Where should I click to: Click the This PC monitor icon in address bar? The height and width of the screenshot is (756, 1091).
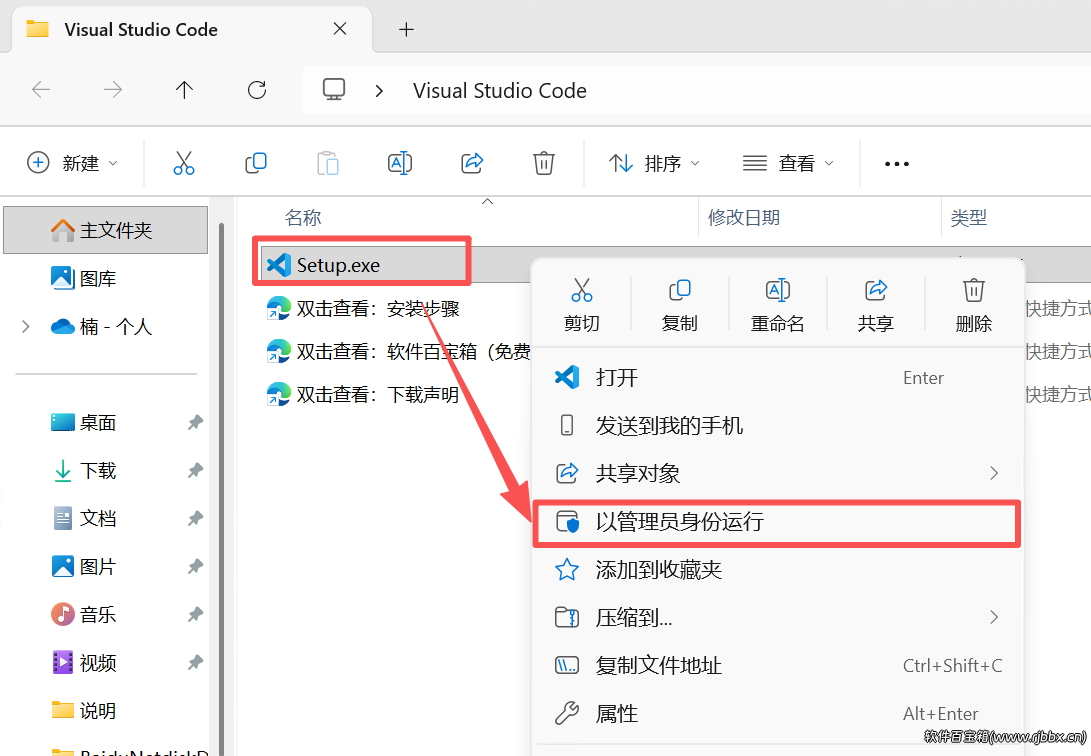click(334, 90)
